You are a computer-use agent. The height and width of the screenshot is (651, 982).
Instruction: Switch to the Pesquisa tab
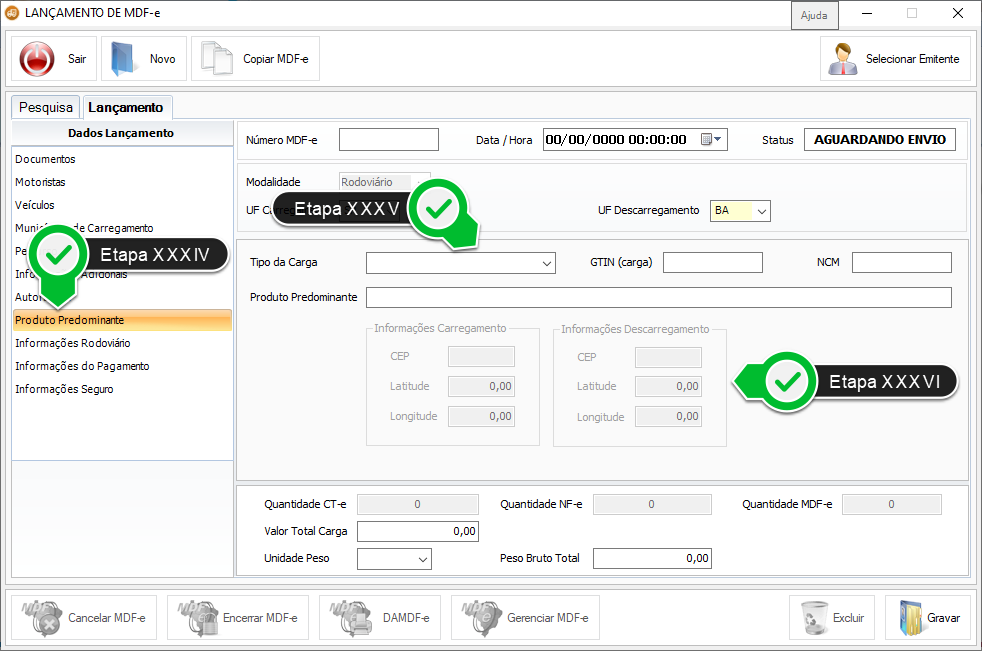click(x=46, y=107)
